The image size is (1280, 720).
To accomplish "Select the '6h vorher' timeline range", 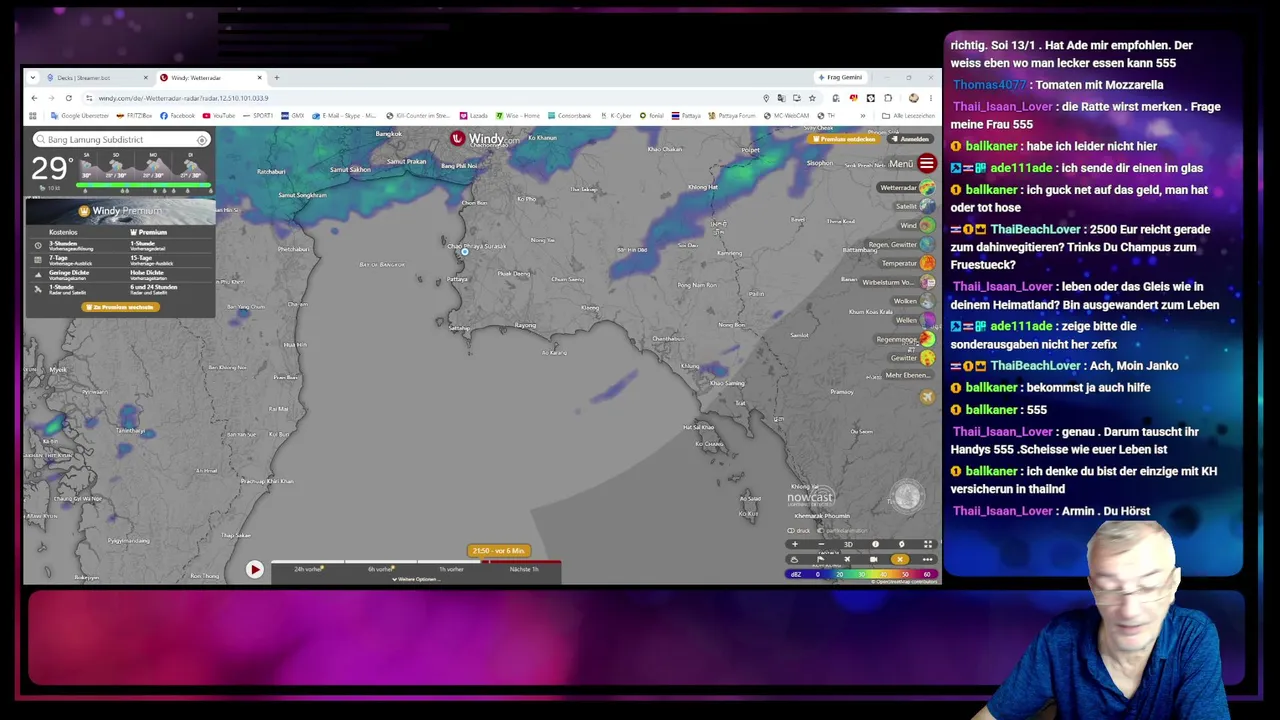I will 379,569.
